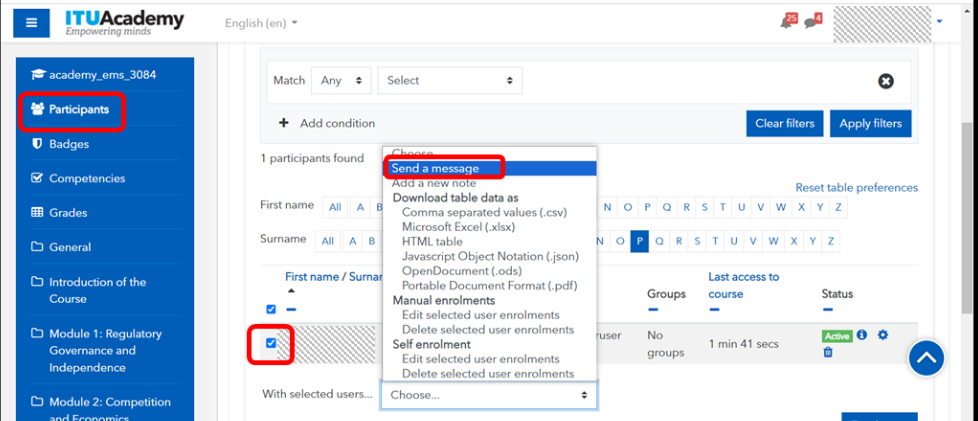The width and height of the screenshot is (978, 421).
Task: Click the Apply filters button
Action: (870, 124)
